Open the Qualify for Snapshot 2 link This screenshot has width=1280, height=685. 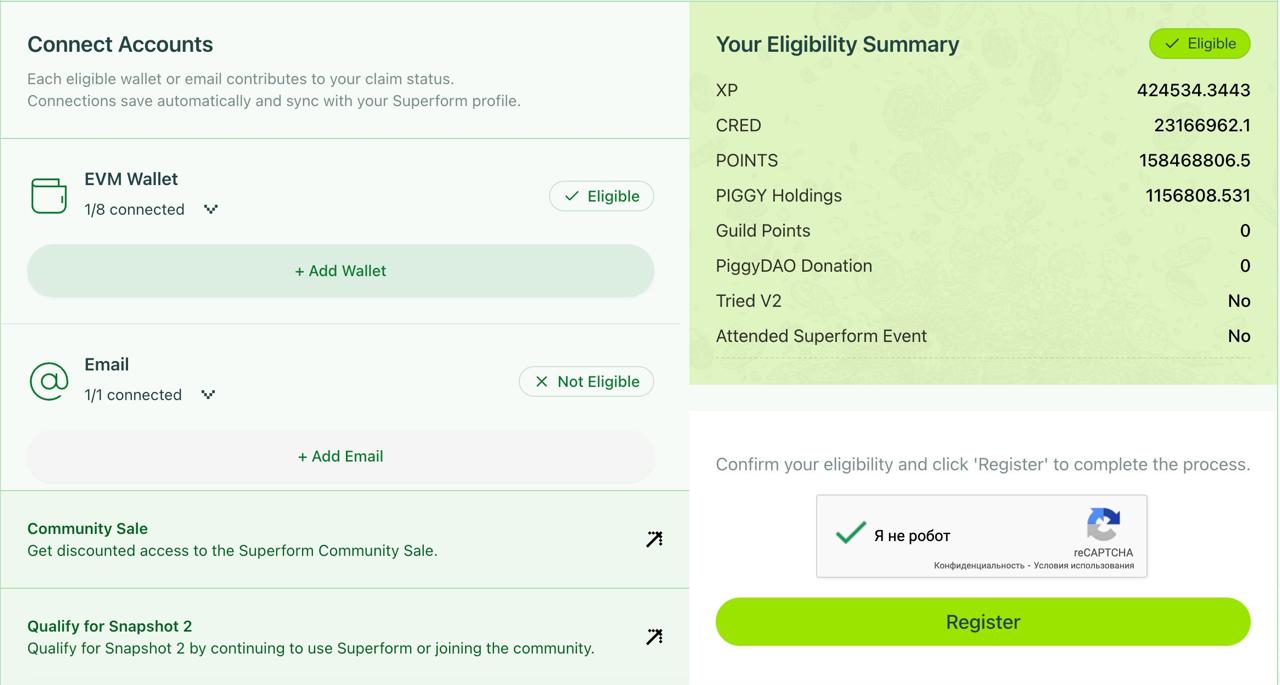point(110,626)
